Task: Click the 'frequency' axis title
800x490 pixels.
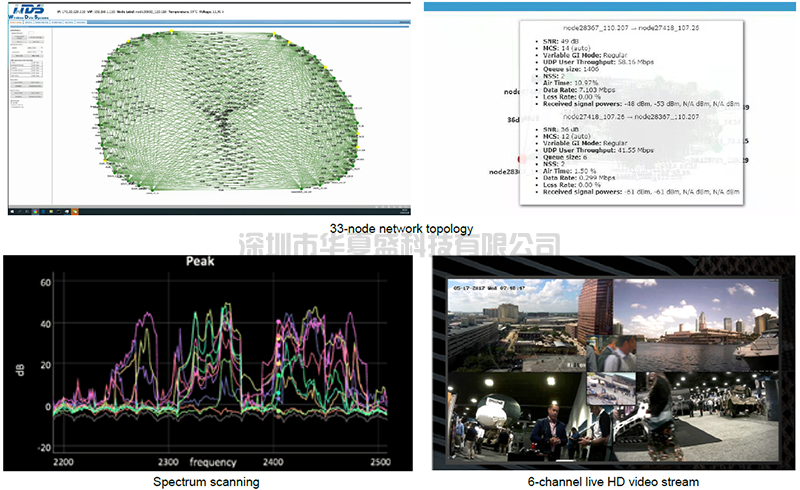Action: 213,462
